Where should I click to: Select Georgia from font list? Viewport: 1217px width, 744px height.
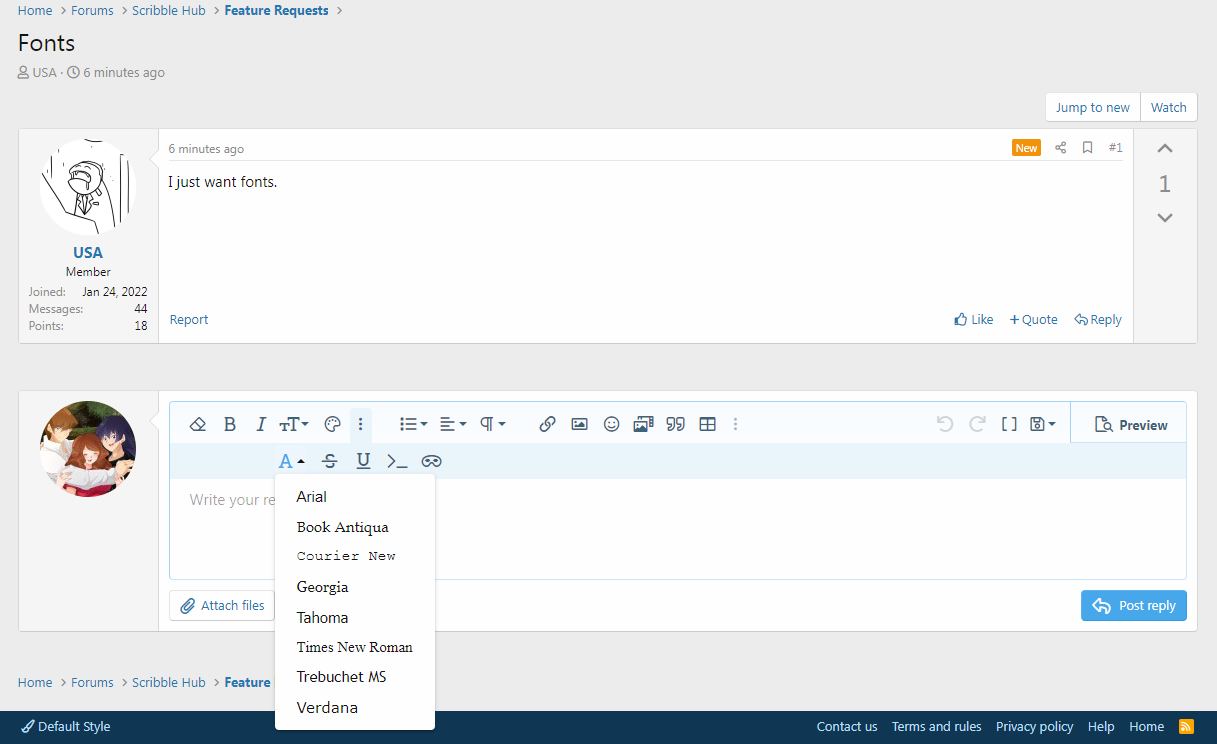click(322, 587)
